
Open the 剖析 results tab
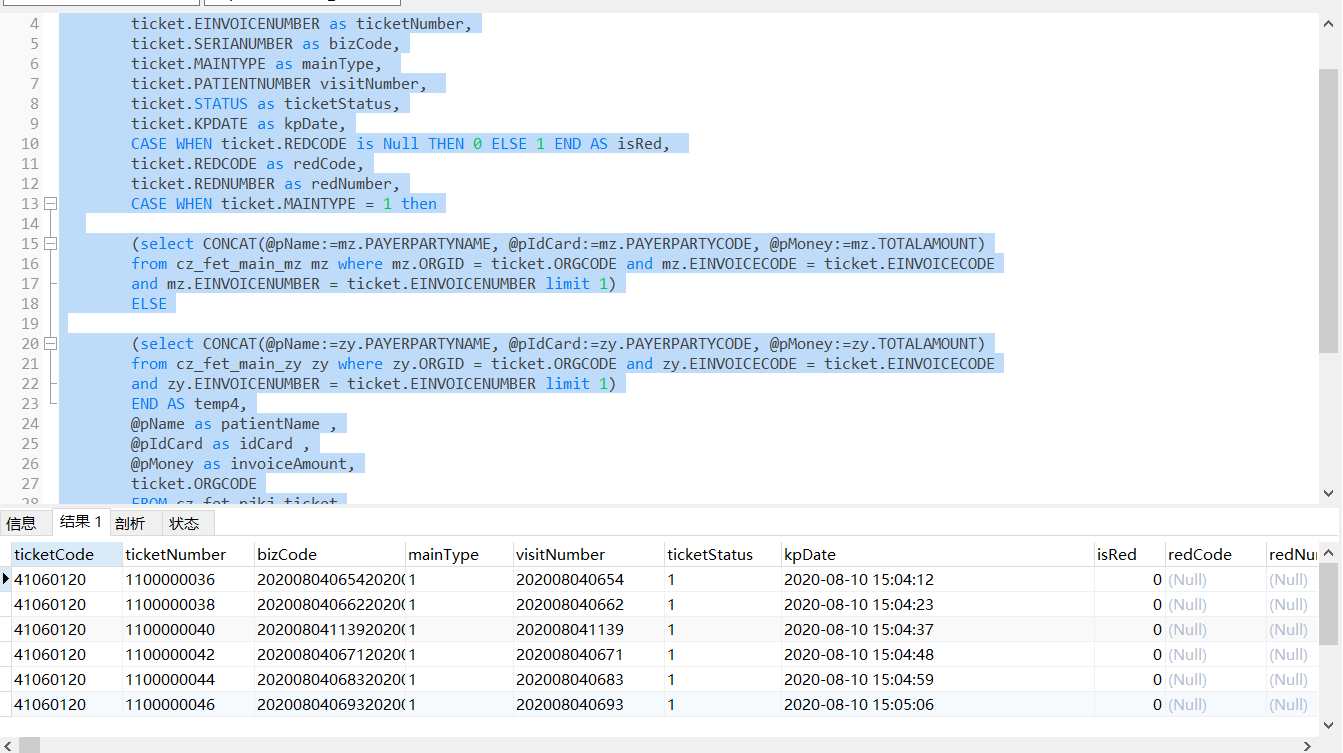coord(133,522)
